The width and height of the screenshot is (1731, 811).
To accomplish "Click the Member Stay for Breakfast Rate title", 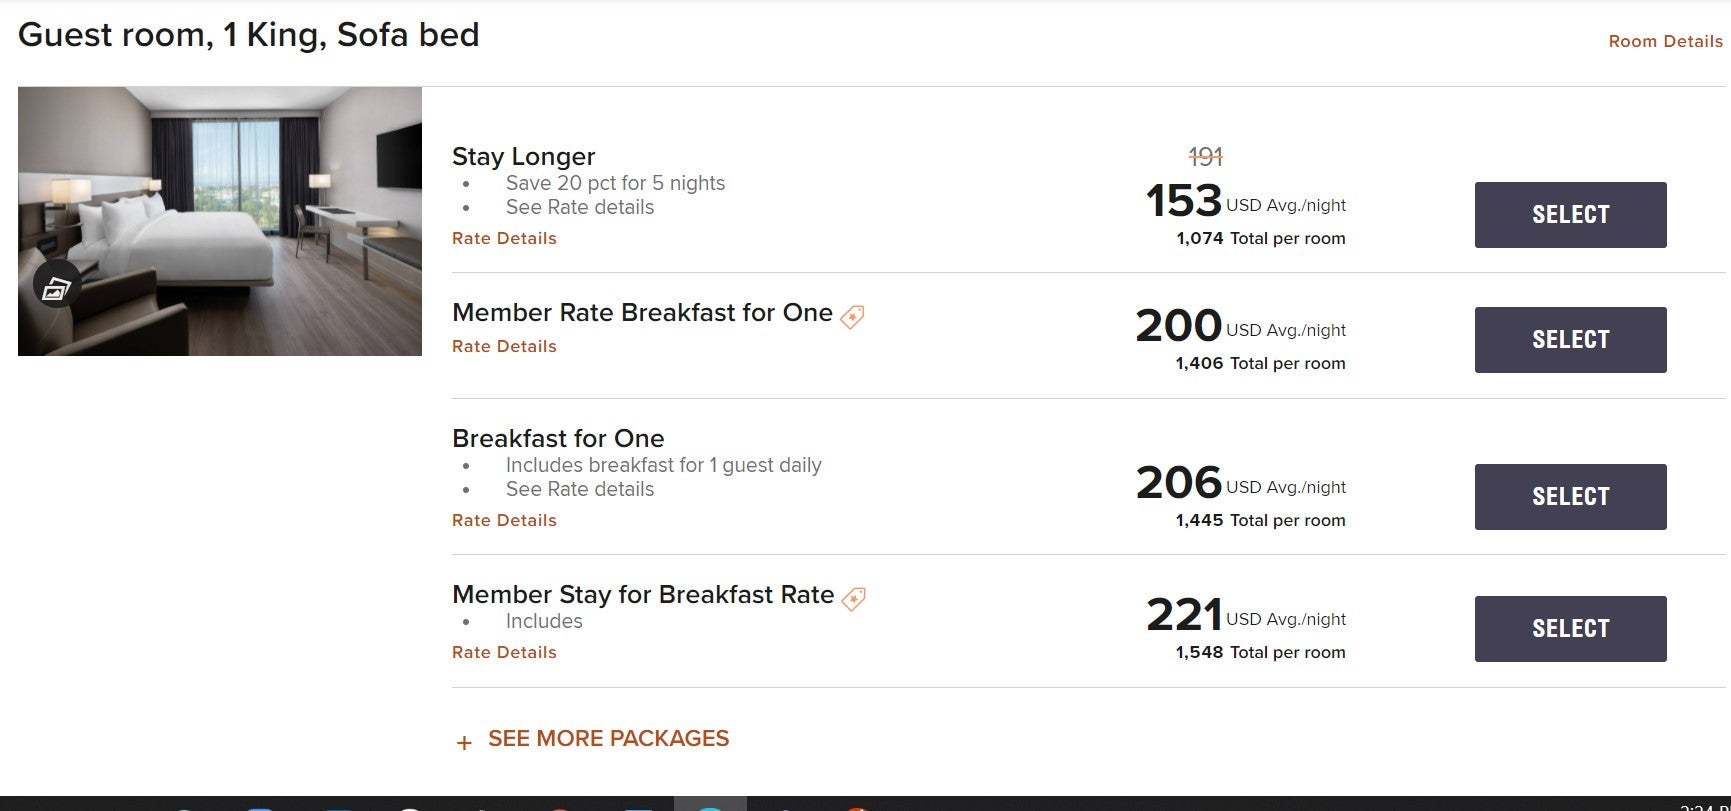I will tap(642, 594).
